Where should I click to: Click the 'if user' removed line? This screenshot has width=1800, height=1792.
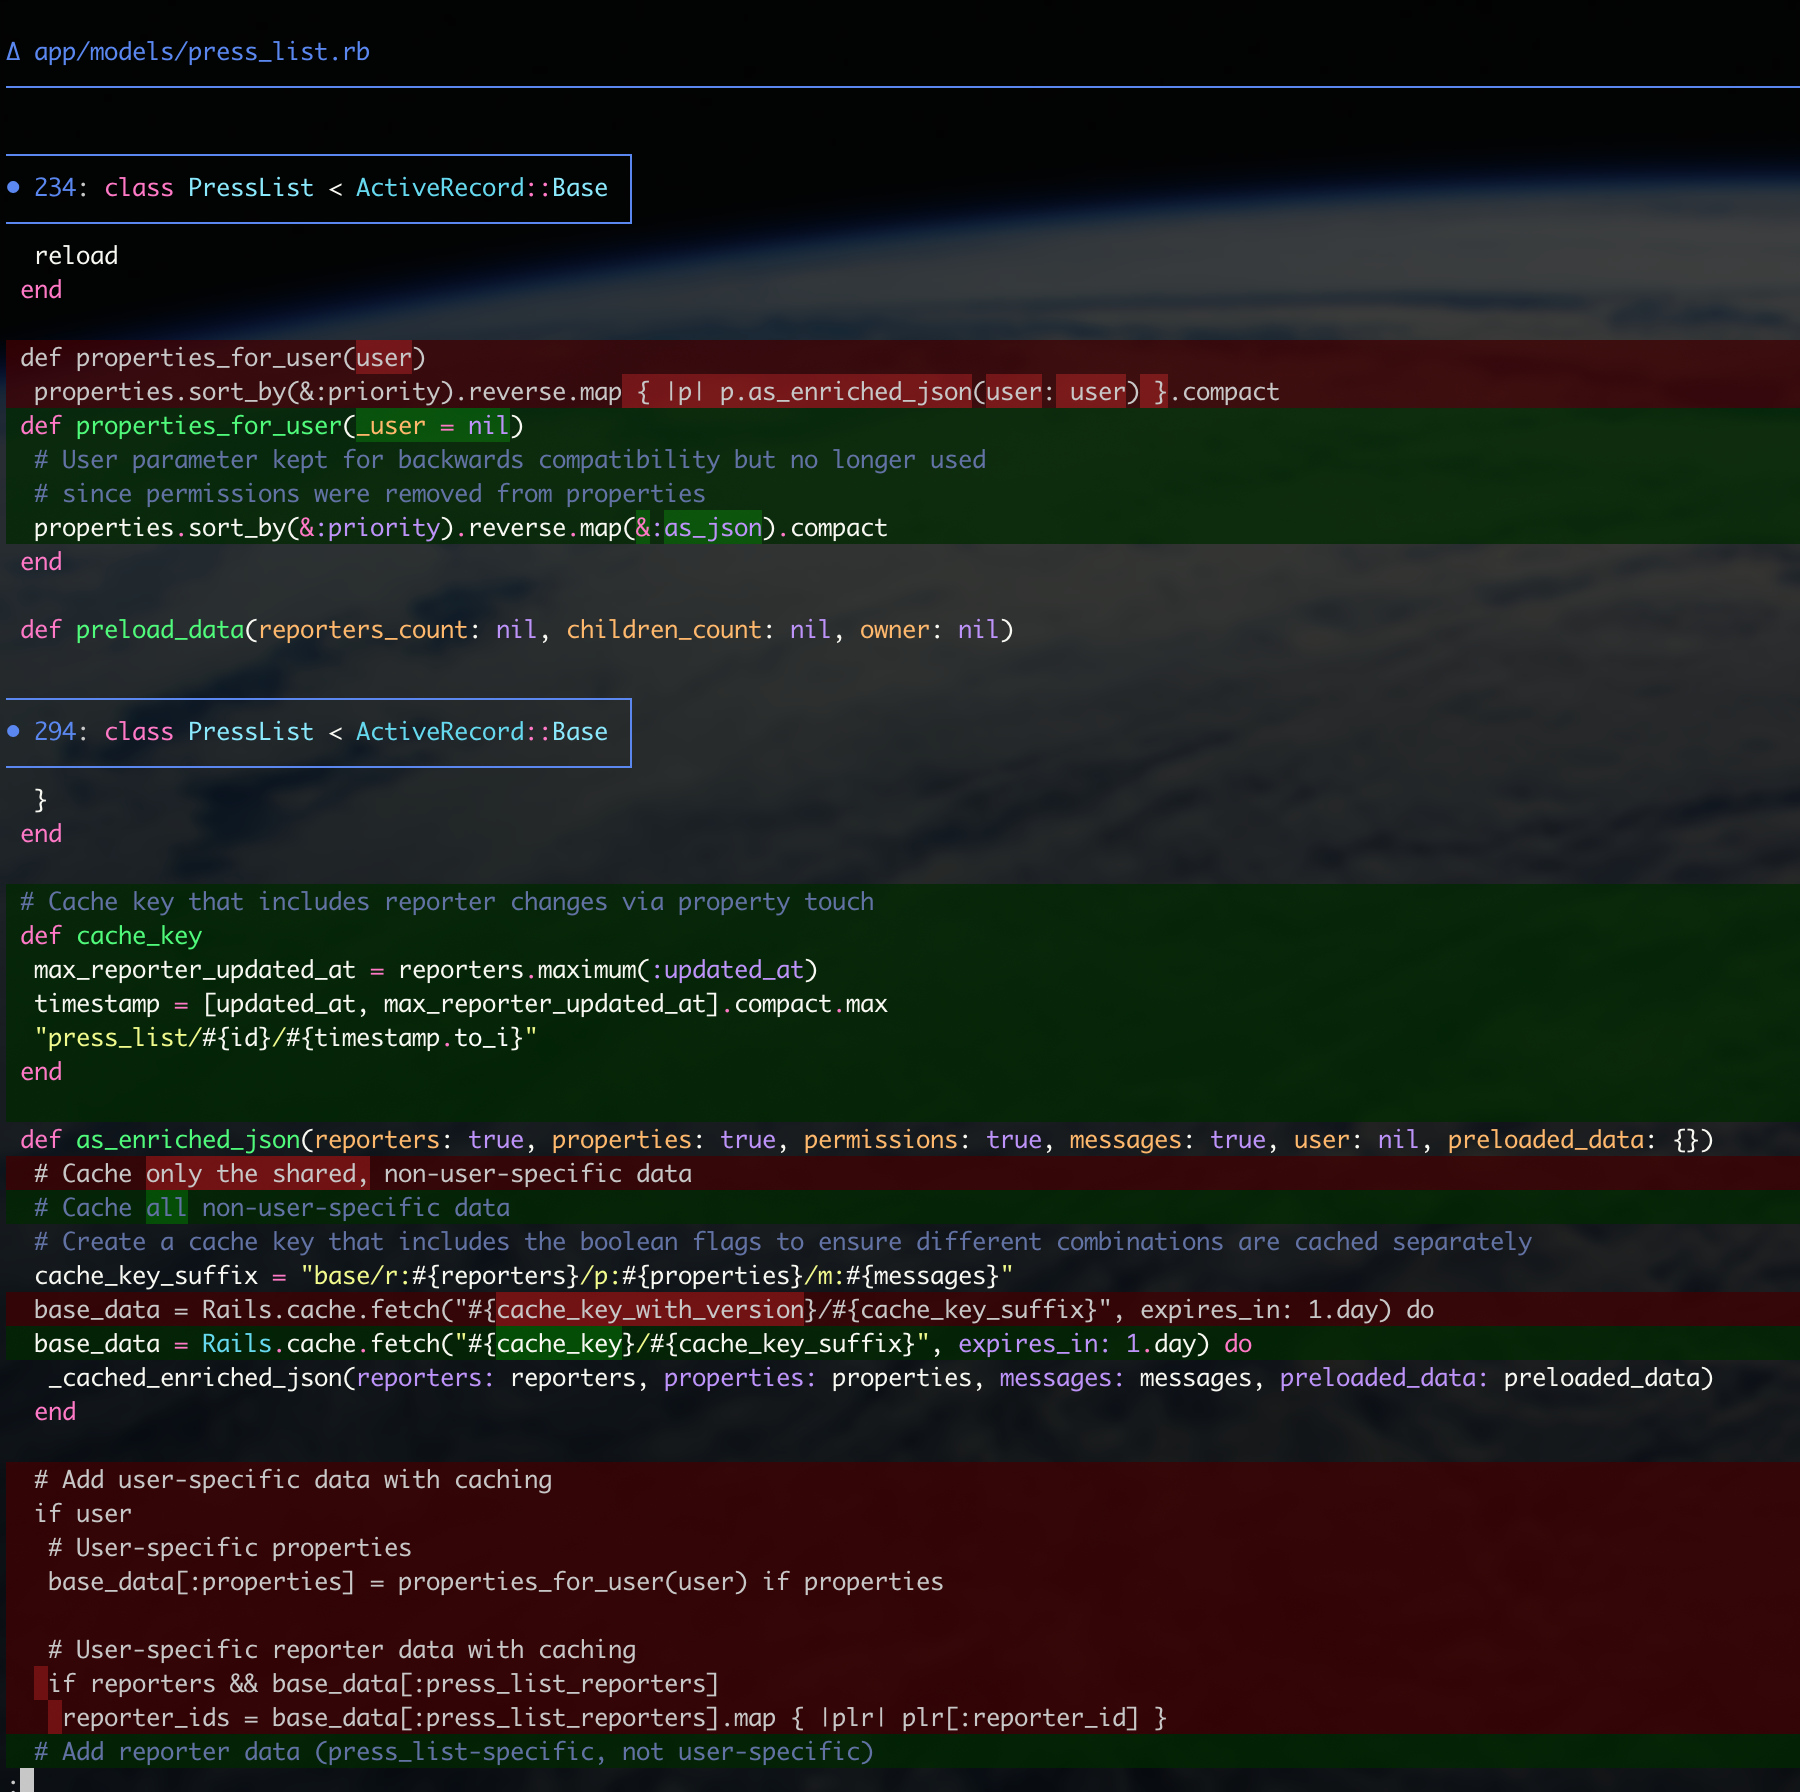click(83, 1514)
